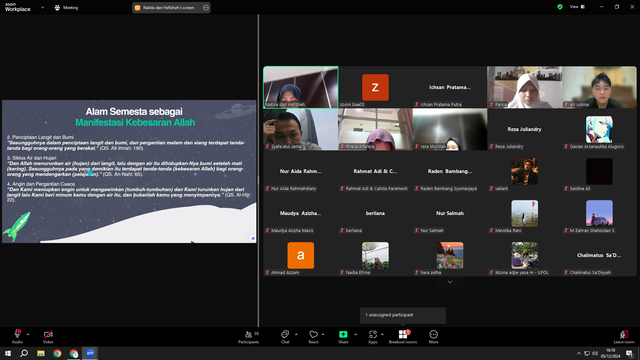Open options icon on the screen share pill

(206, 7)
